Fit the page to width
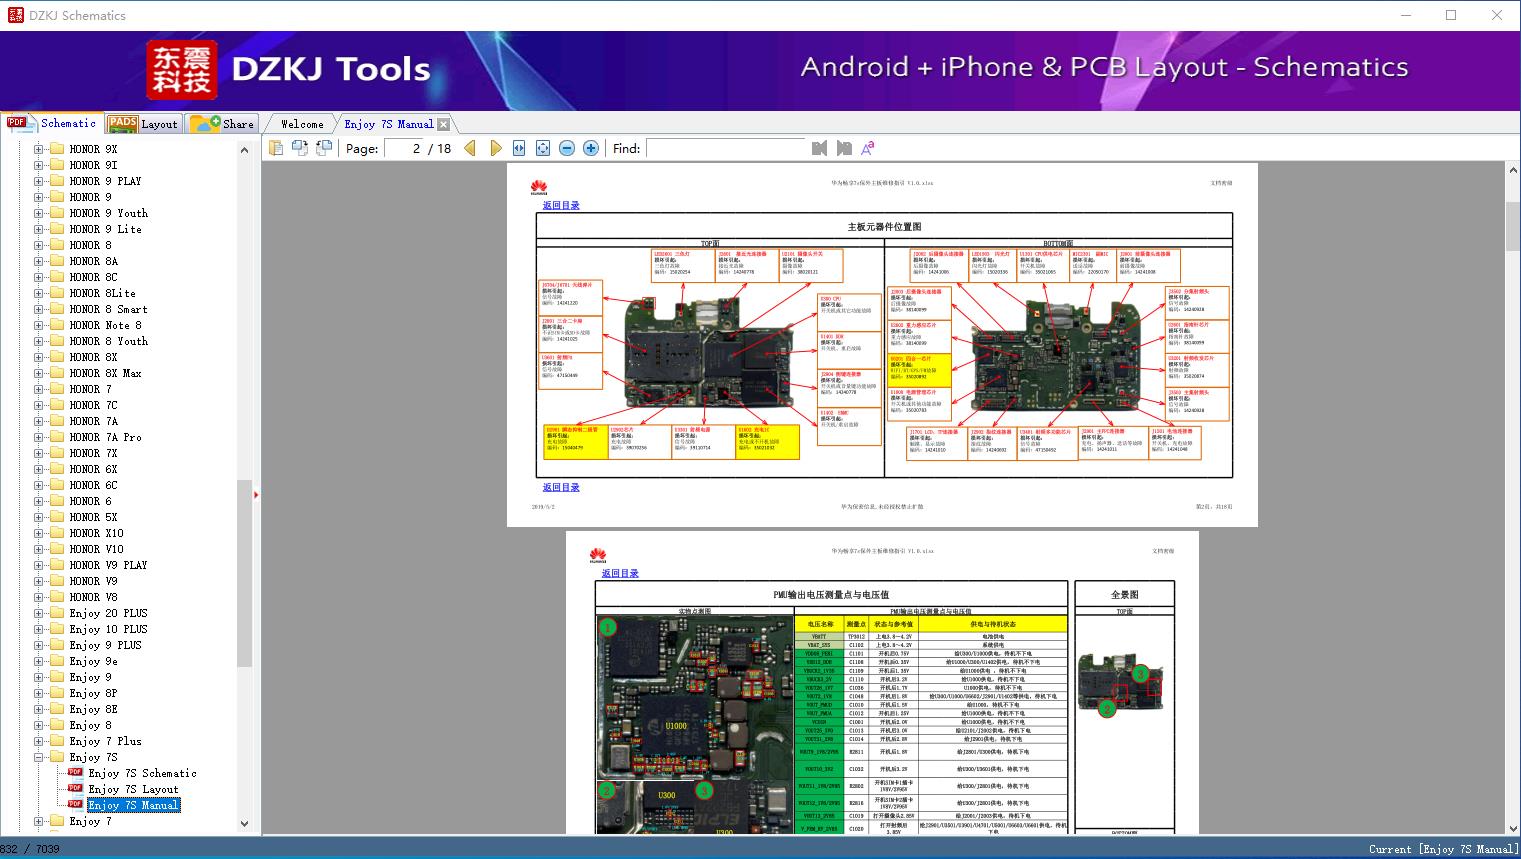The width and height of the screenshot is (1521, 859). [519, 148]
